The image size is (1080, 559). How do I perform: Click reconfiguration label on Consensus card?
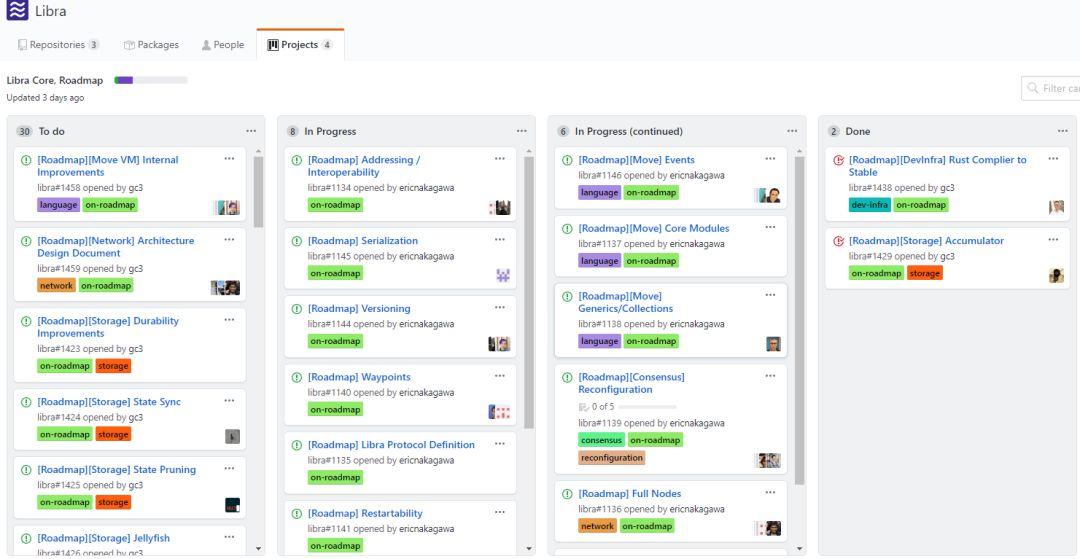[x=612, y=457]
